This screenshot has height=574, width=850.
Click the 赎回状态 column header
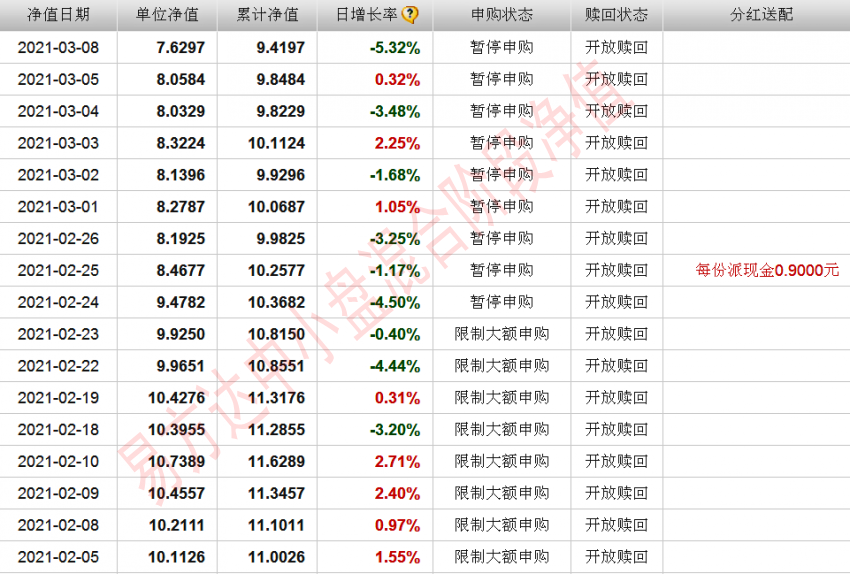point(616,15)
